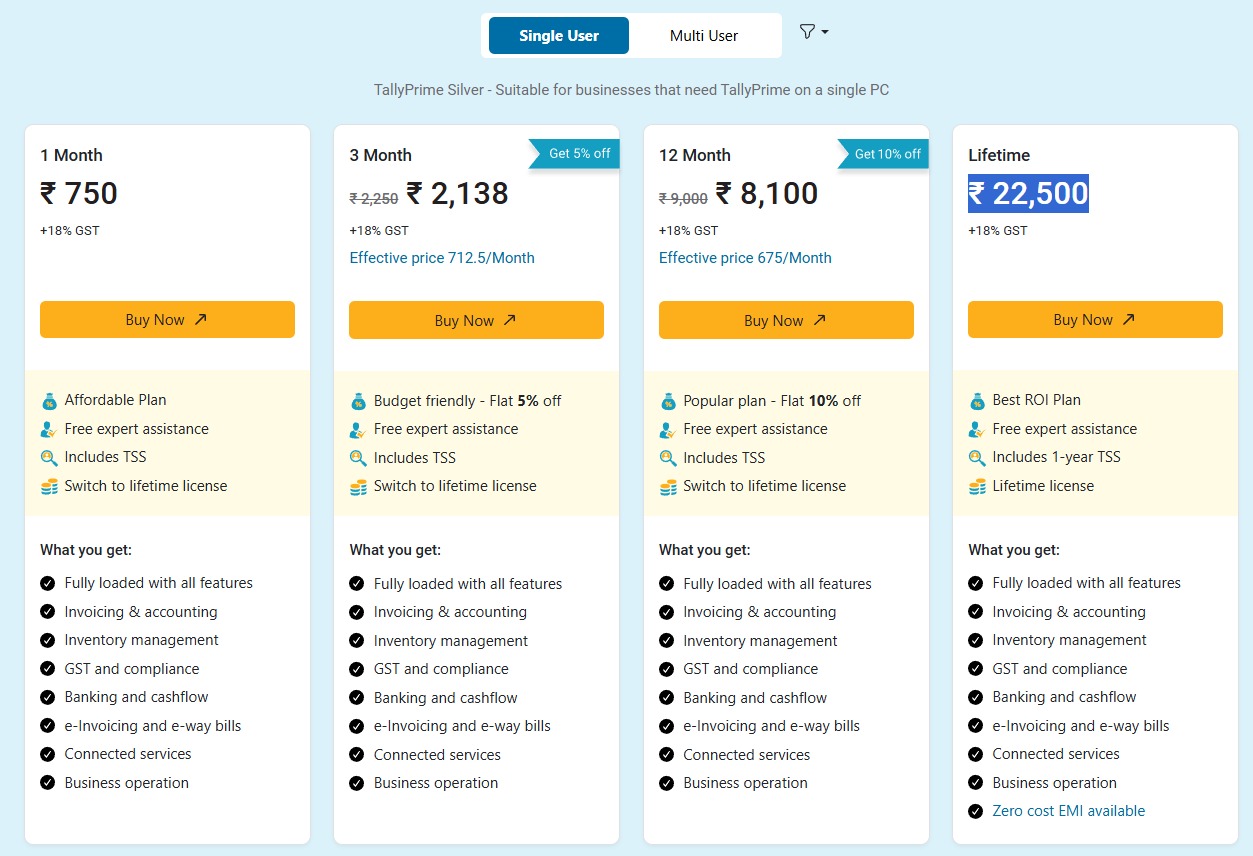Screen dimensions: 1253x856
Task: Click the Get 5% off ribbon badge
Action: coord(579,154)
